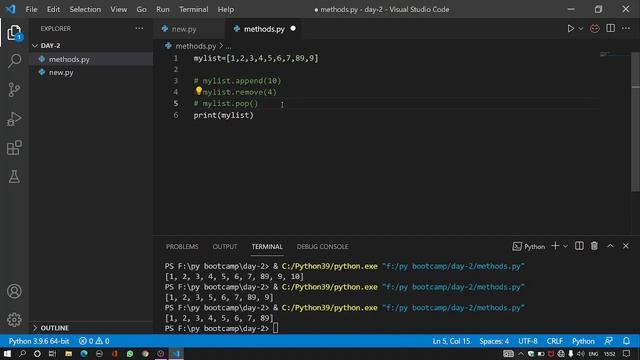Open the Windows Start menu
The width and height of the screenshot is (640, 360).
7,353
